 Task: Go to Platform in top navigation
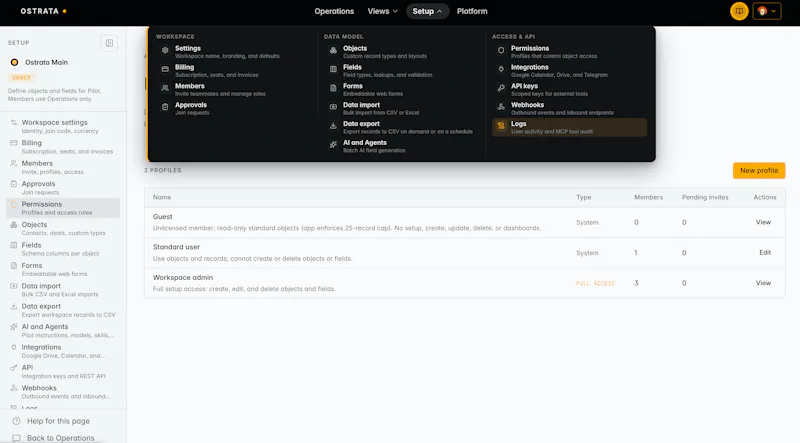472,11
